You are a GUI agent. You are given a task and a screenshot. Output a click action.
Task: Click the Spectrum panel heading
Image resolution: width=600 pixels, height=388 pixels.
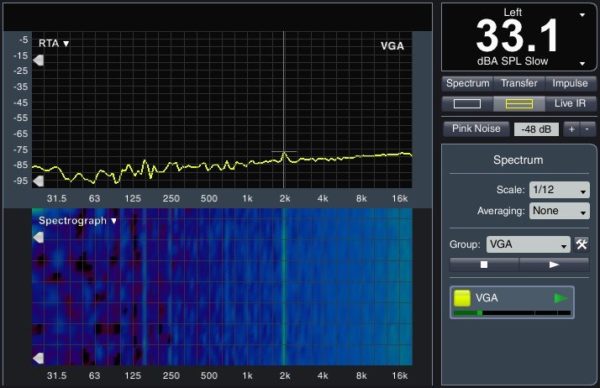pos(518,160)
